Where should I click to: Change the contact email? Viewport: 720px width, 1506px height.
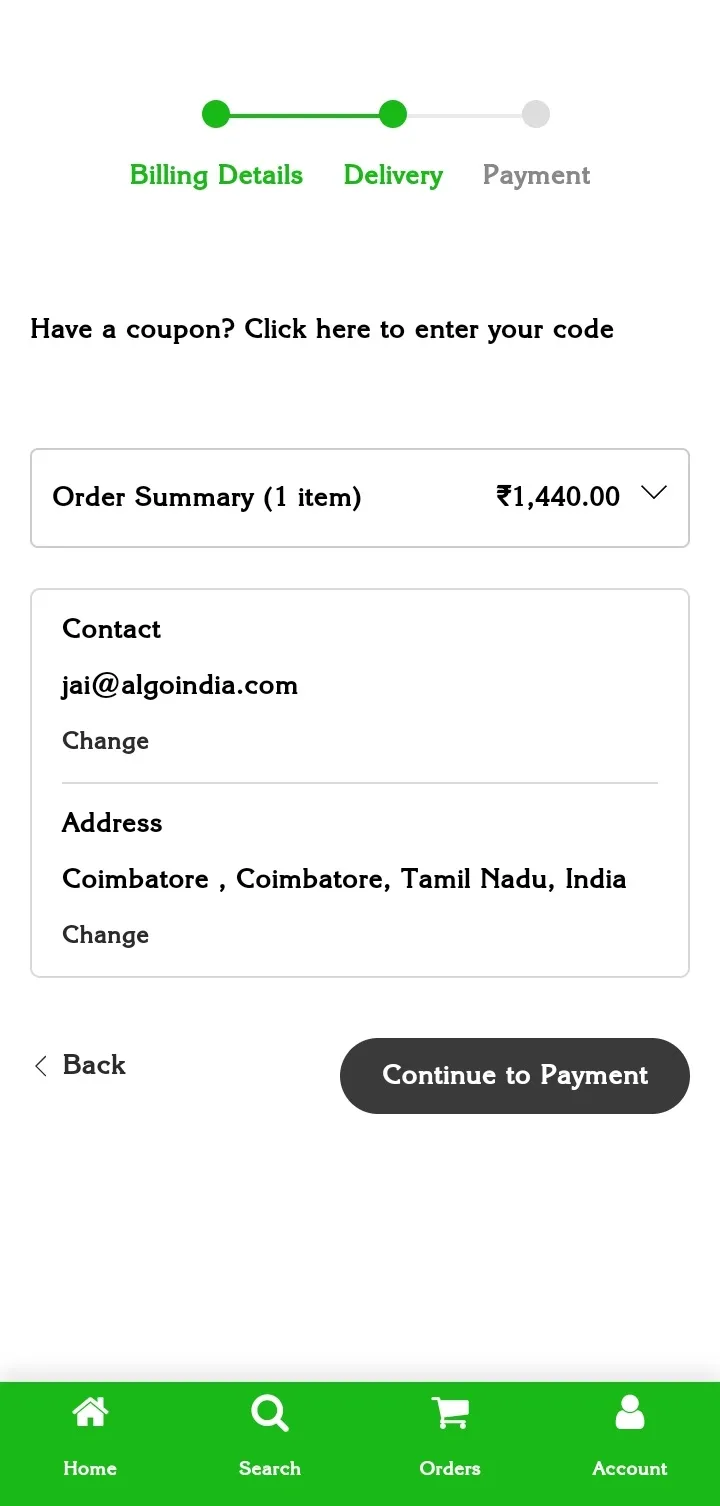tap(105, 741)
